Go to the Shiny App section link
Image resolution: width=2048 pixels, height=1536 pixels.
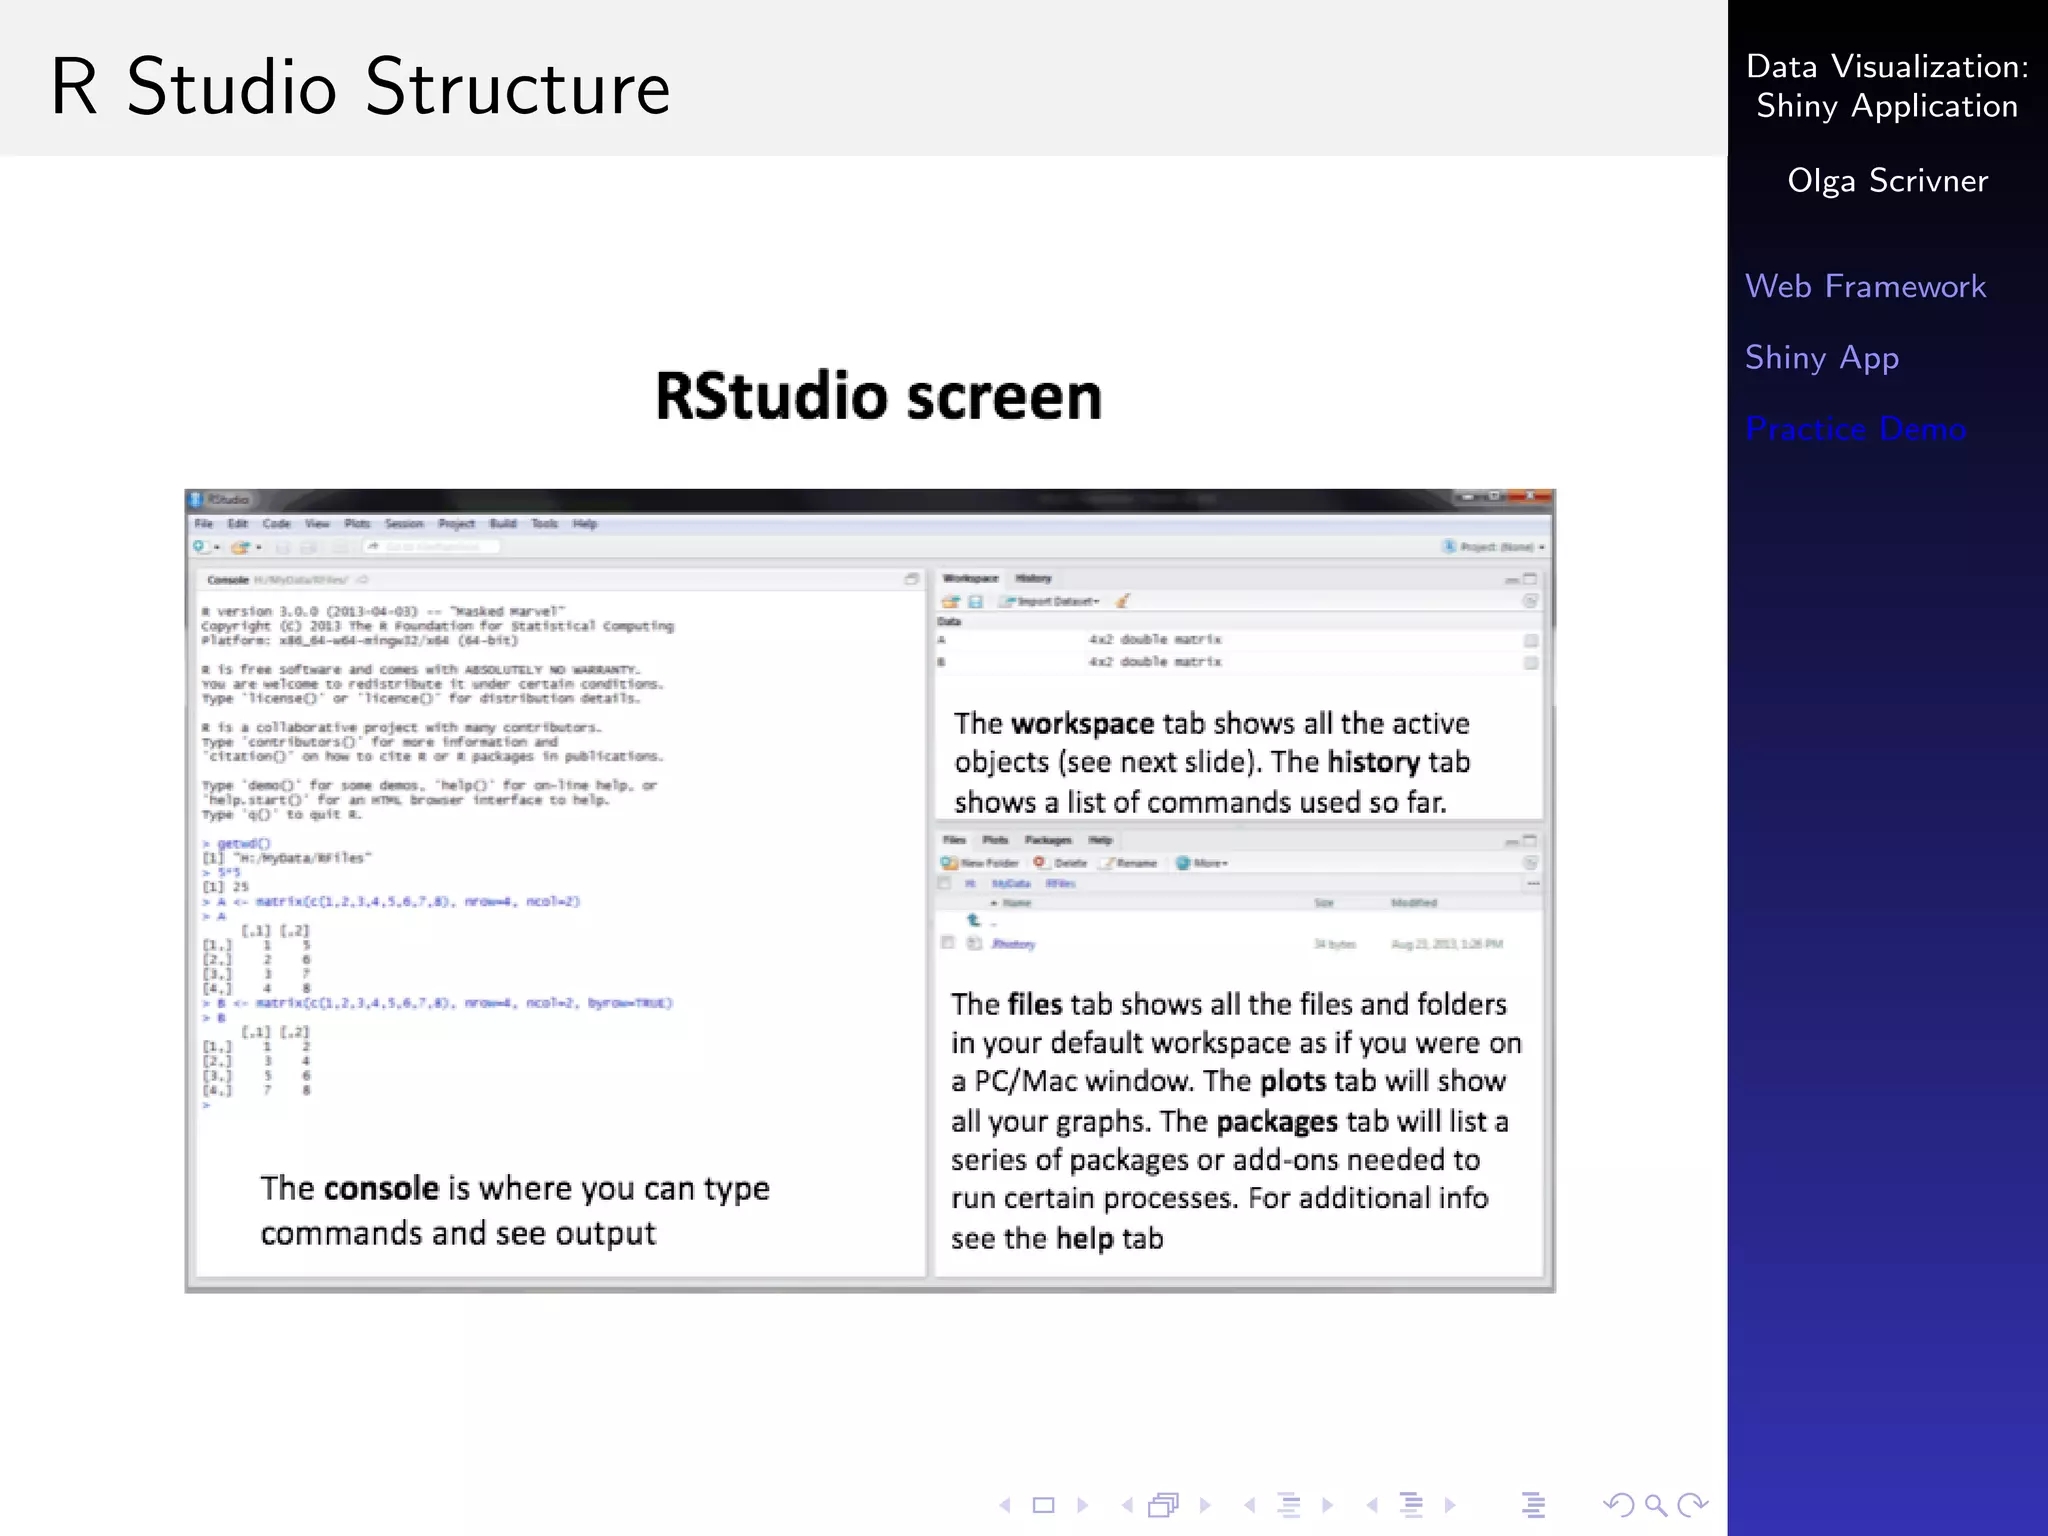(1821, 357)
